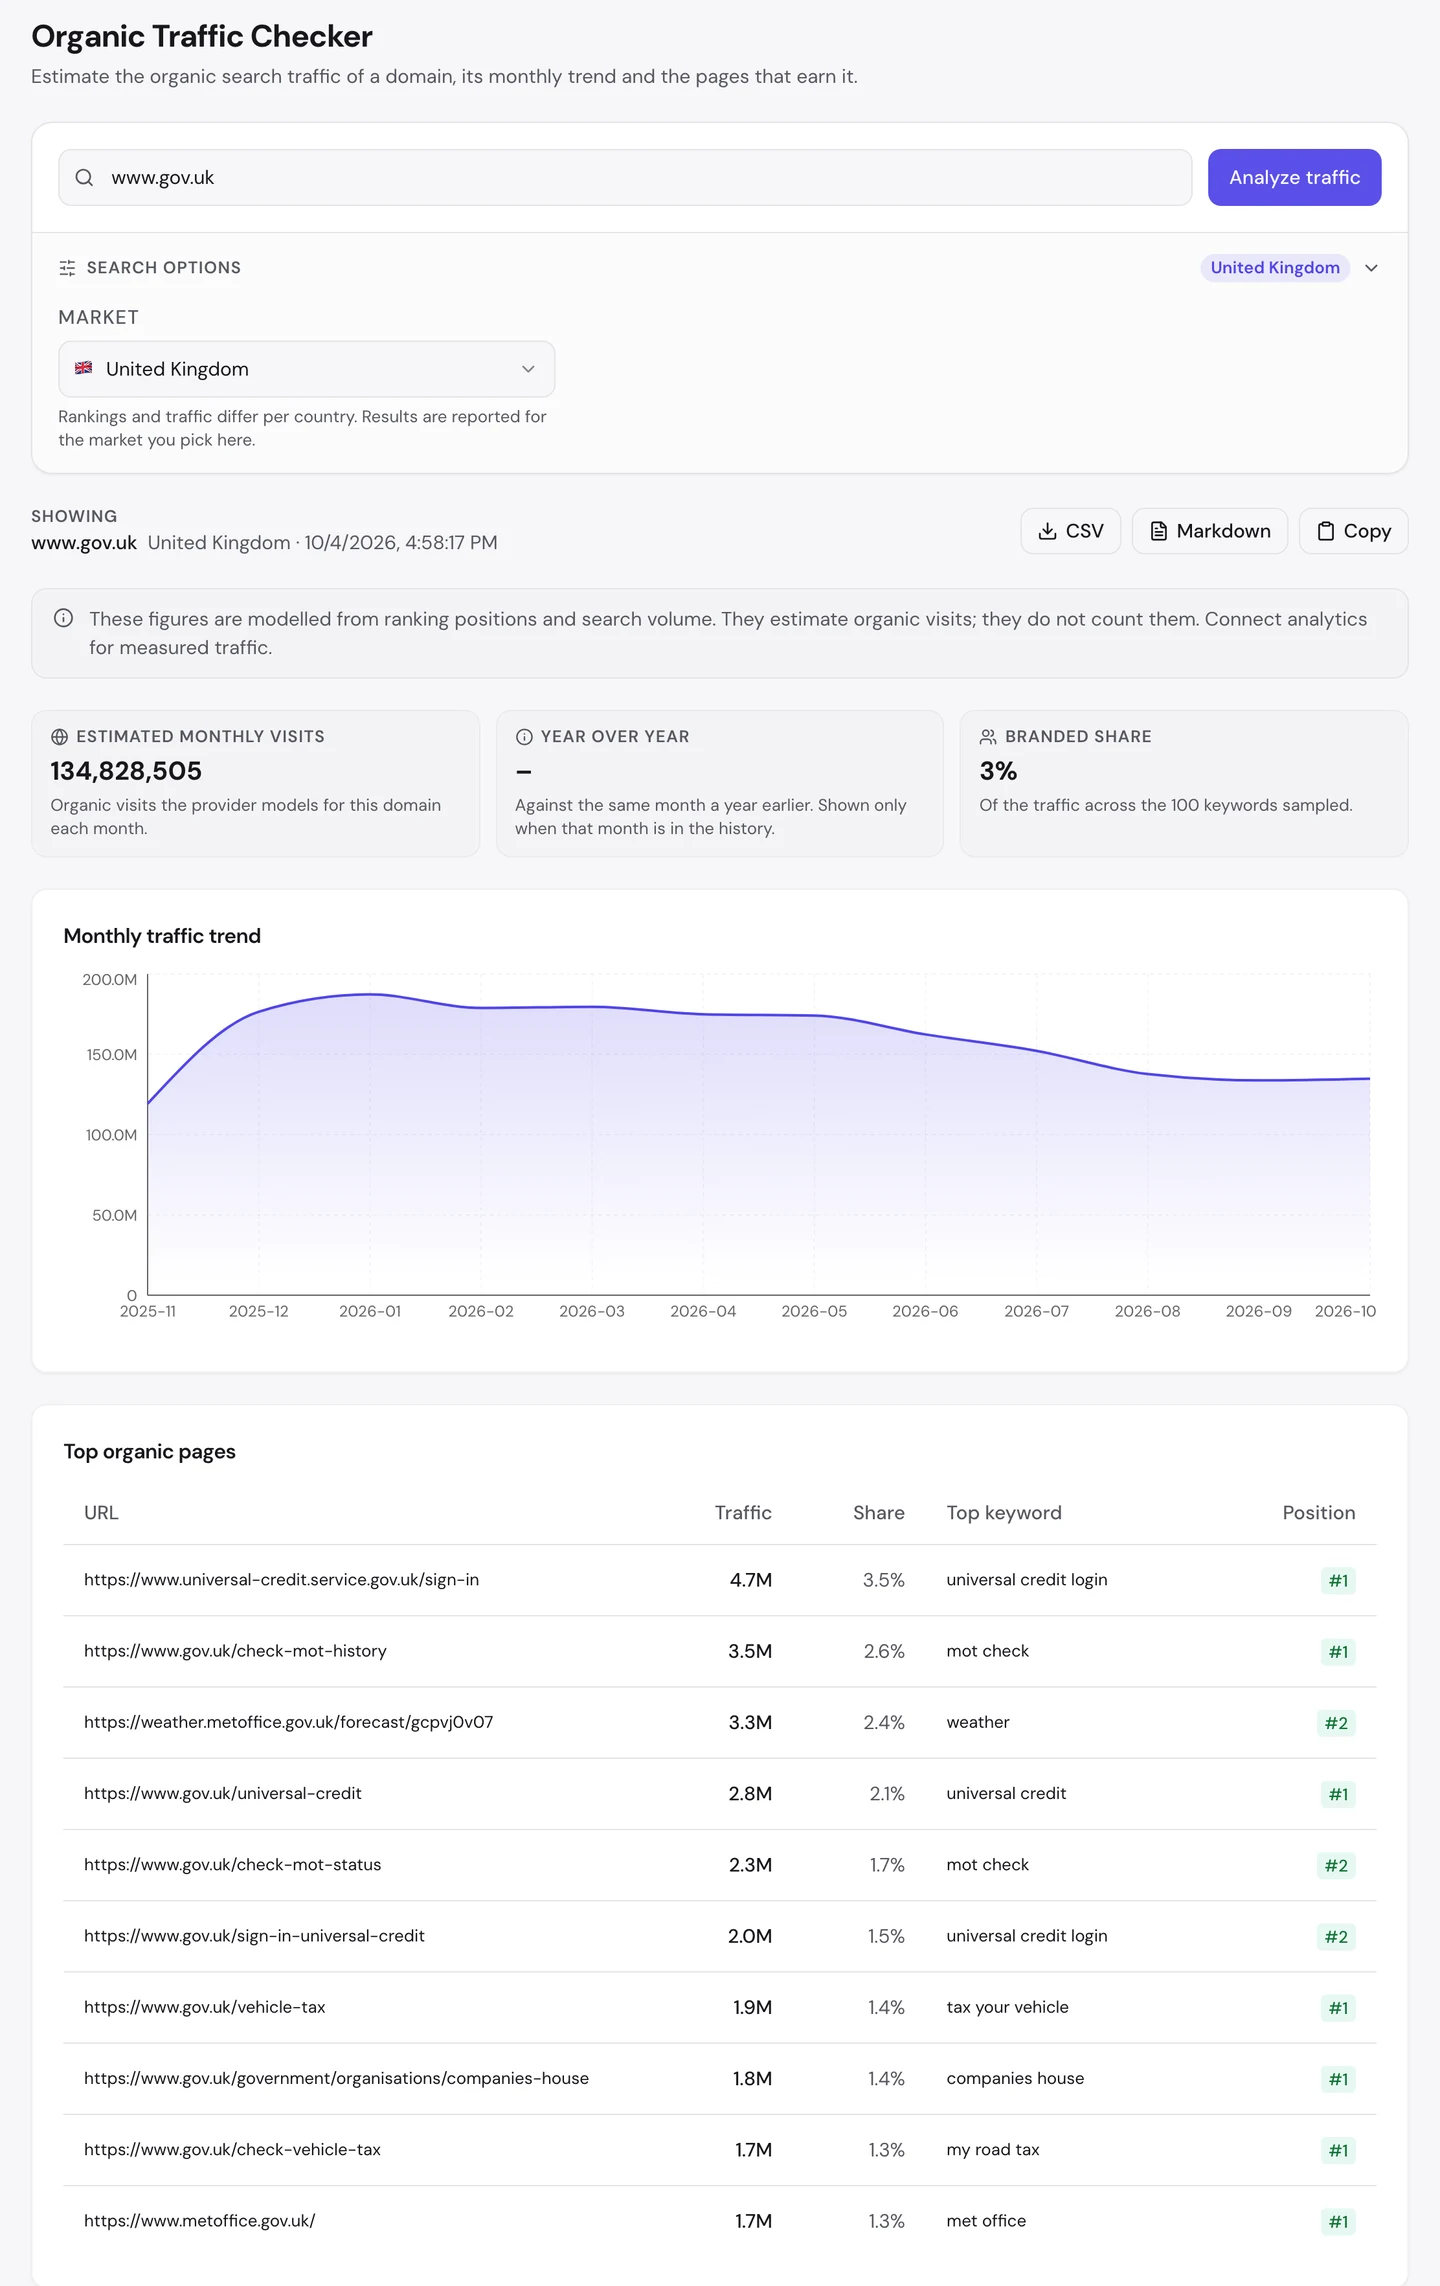Download results as CSV

[1070, 531]
